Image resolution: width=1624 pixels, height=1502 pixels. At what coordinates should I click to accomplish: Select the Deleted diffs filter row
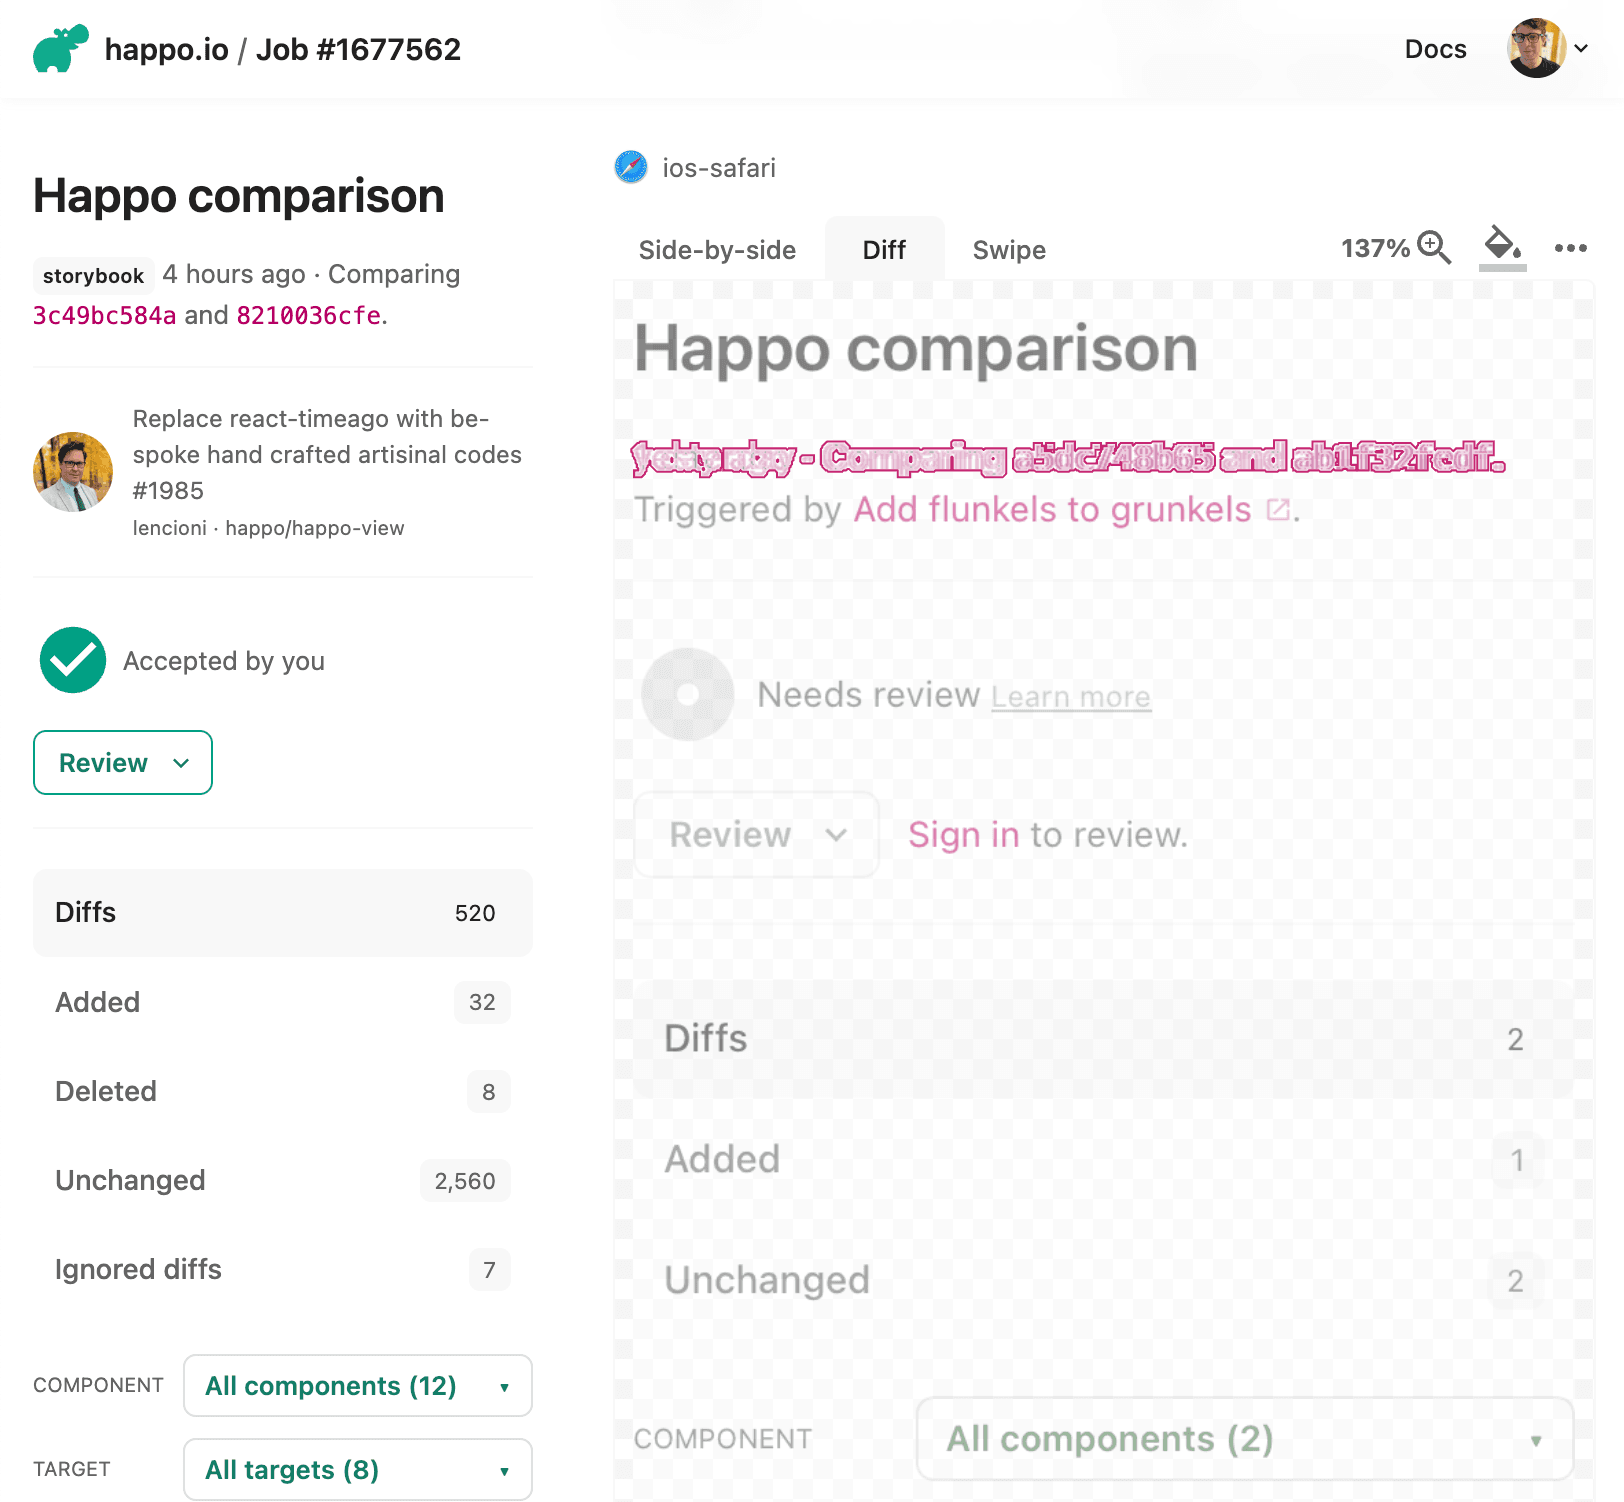click(282, 1091)
